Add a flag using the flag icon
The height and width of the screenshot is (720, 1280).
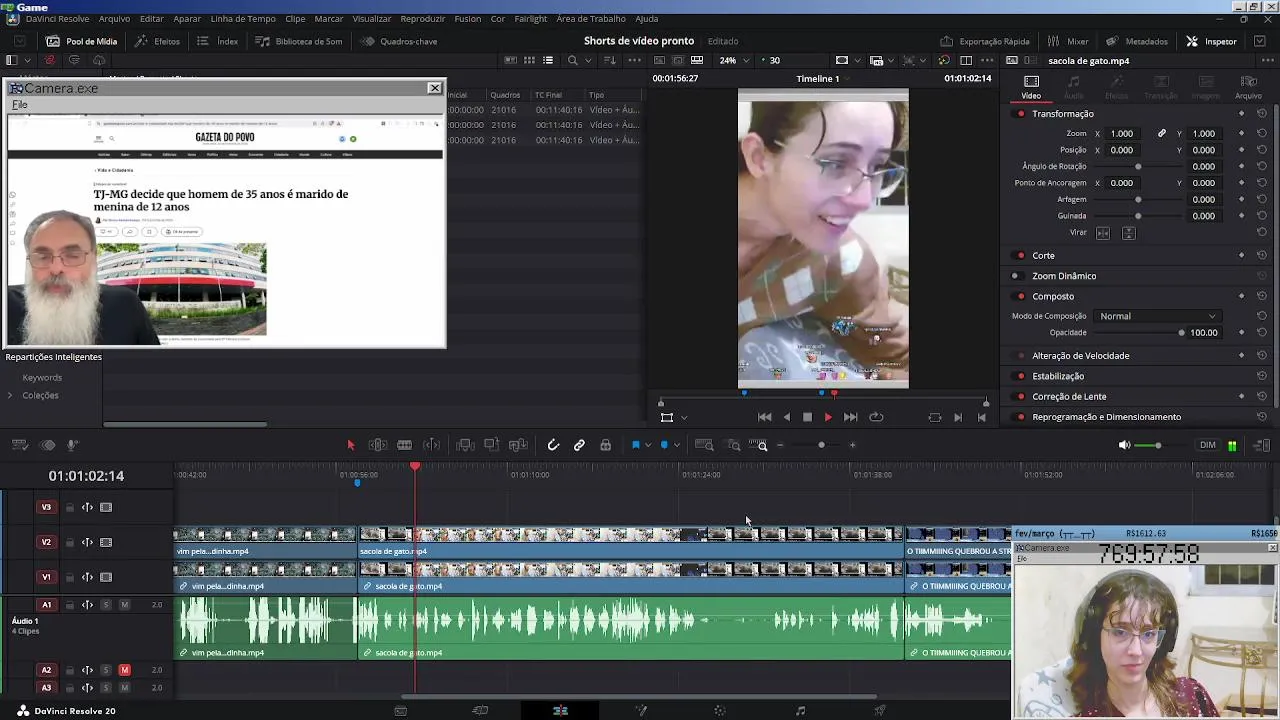coord(635,445)
